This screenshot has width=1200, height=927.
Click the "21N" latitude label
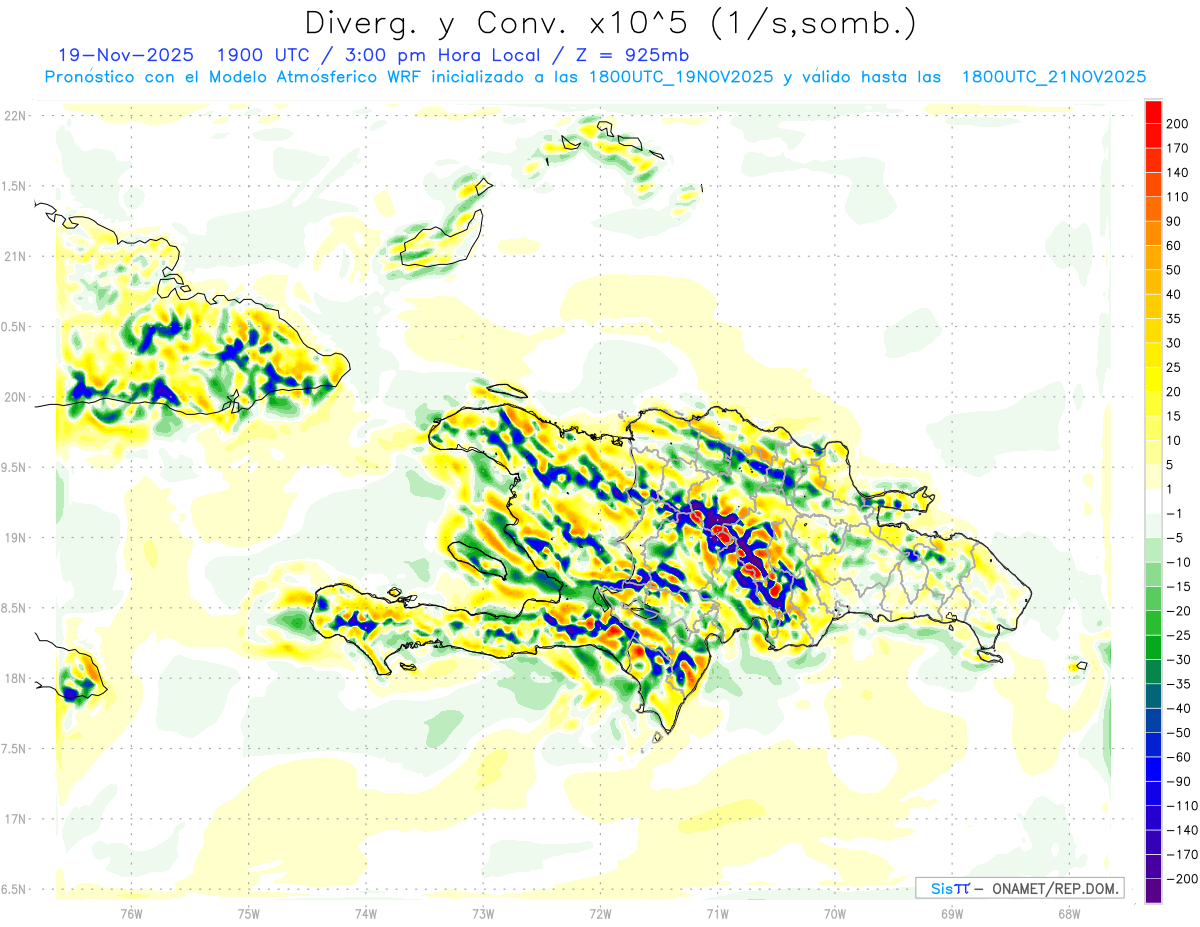(15, 256)
